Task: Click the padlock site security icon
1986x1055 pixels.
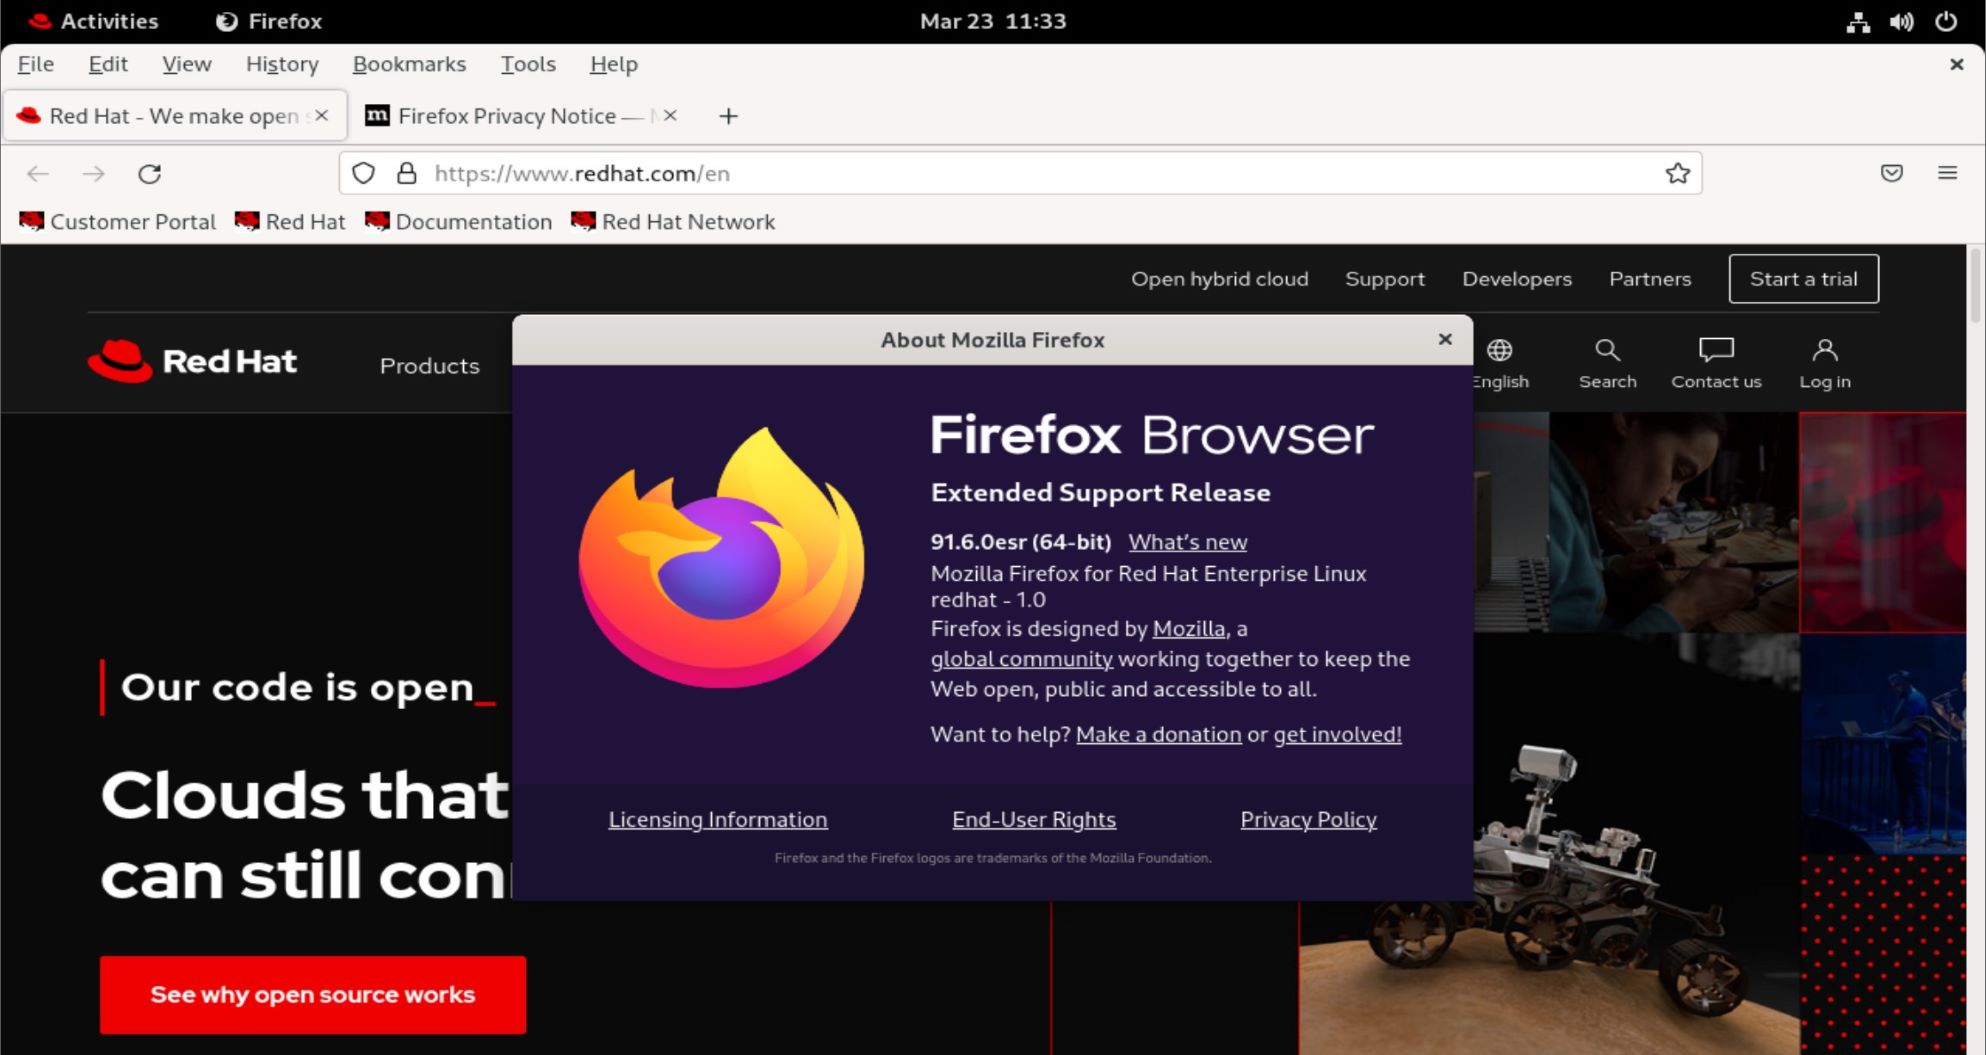Action: tap(406, 173)
